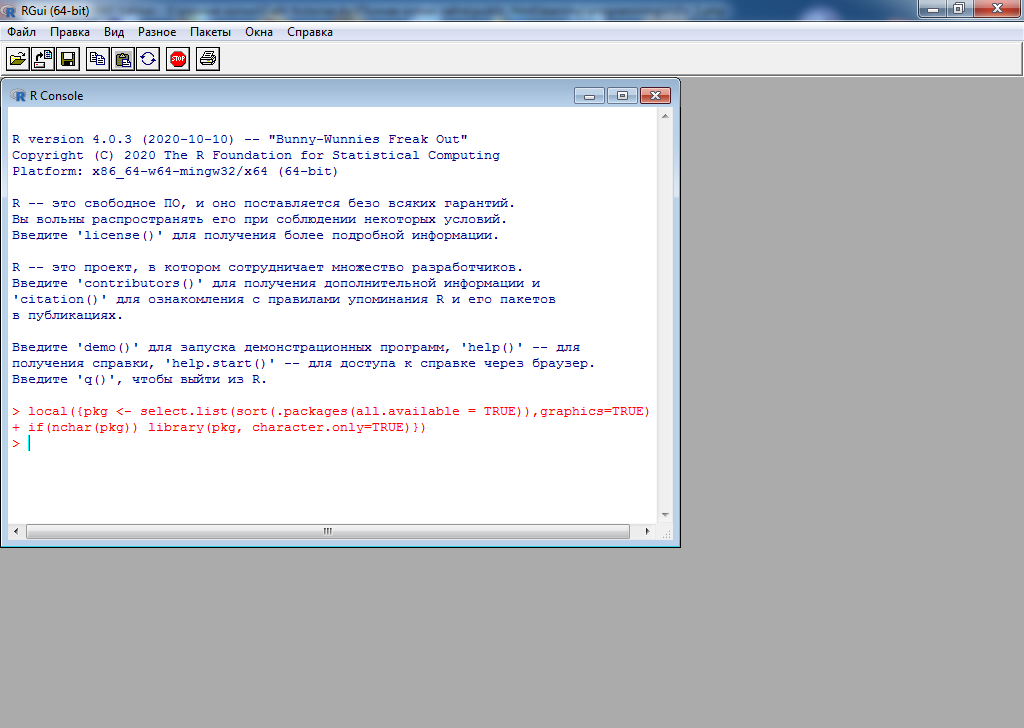Open the Файл menu

[x=21, y=32]
